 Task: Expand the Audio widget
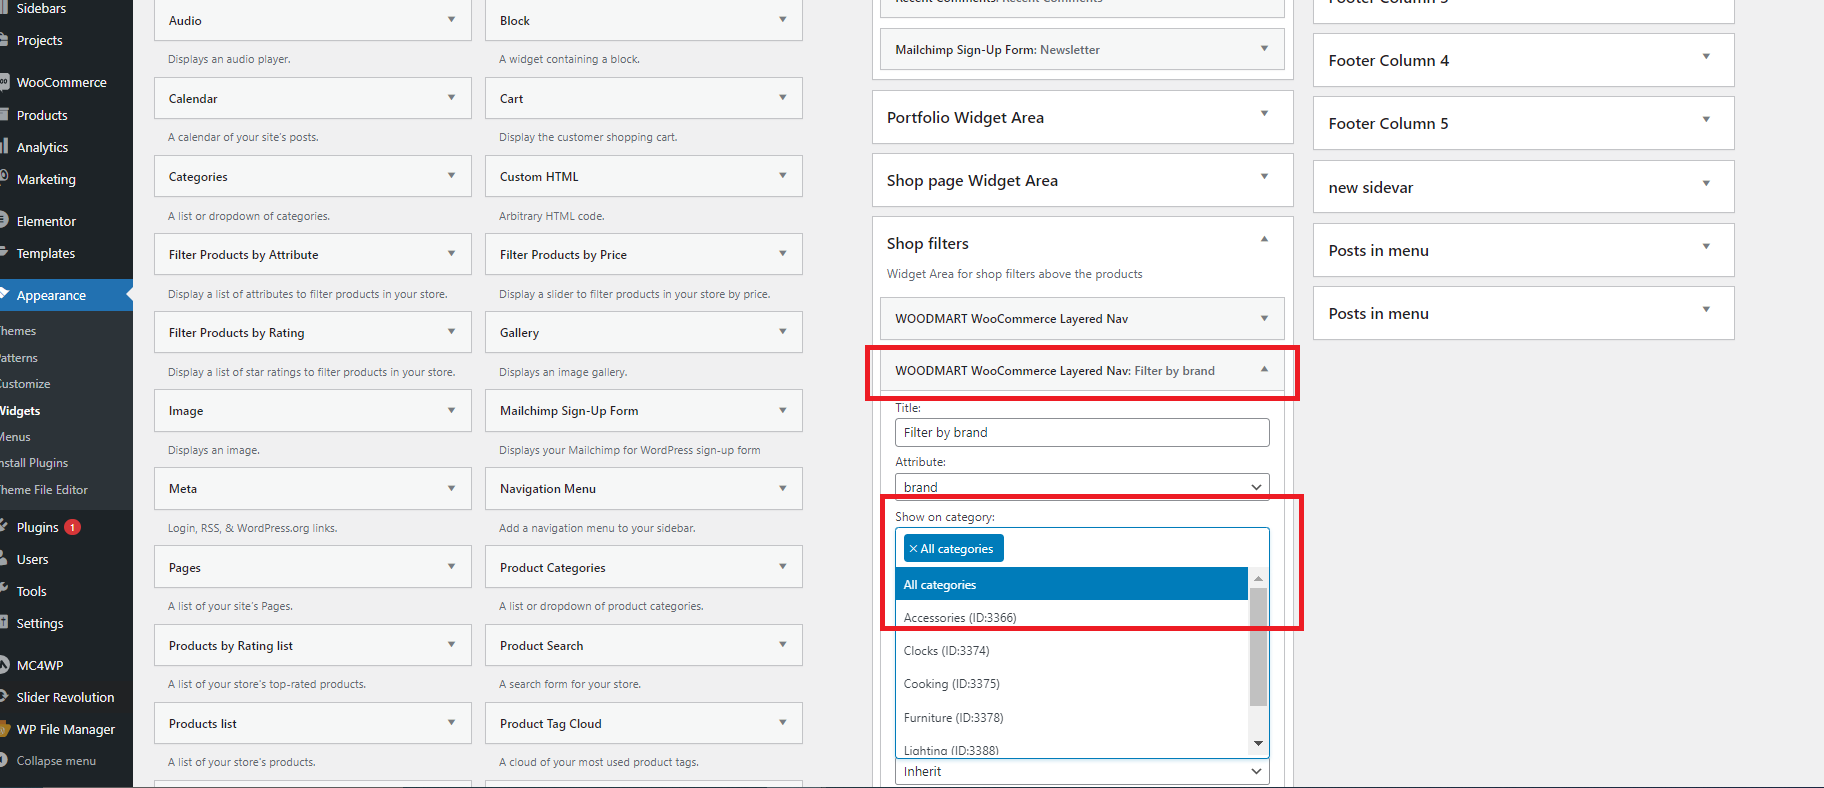point(451,20)
